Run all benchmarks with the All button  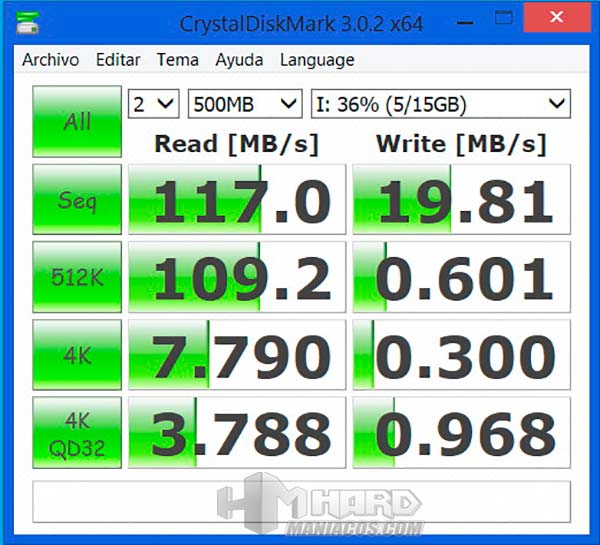[x=77, y=121]
